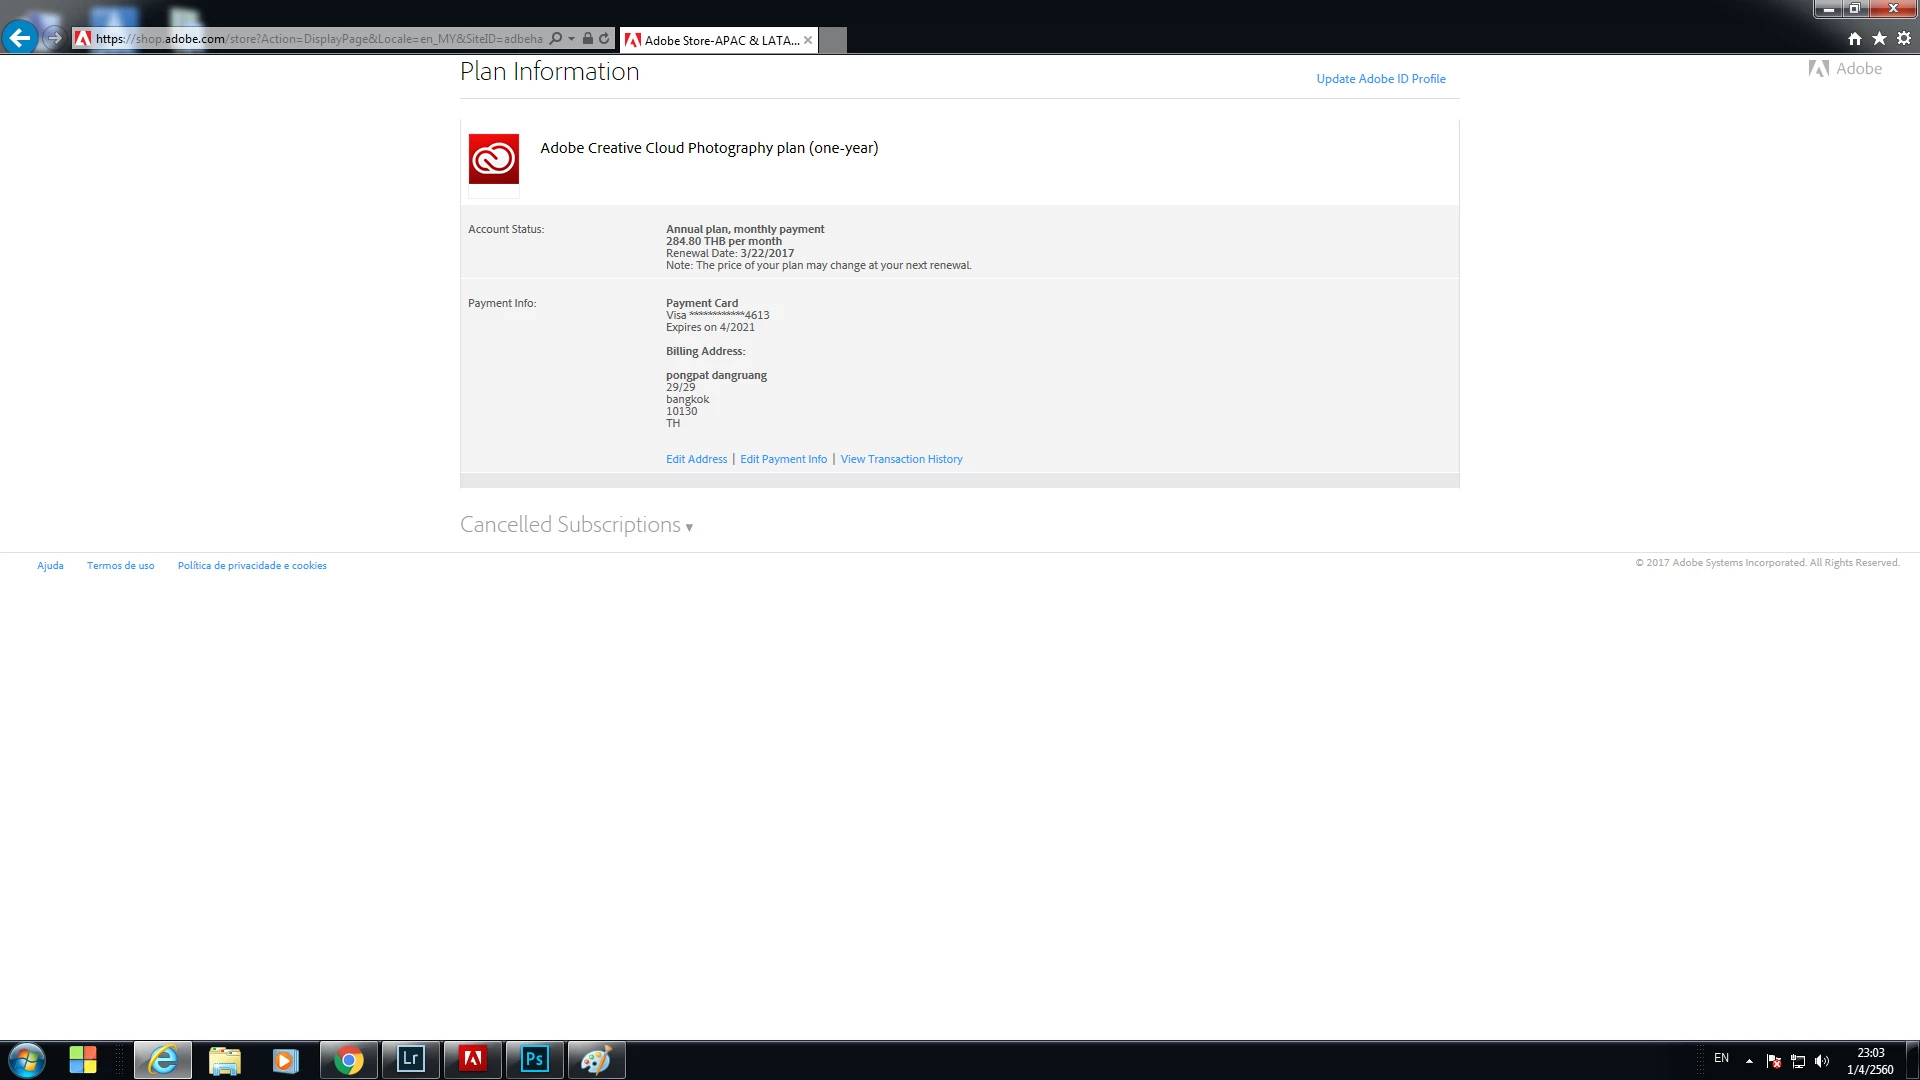This screenshot has height=1080, width=1920.
Task: Click the browser Back arrow button
Action: click(20, 39)
